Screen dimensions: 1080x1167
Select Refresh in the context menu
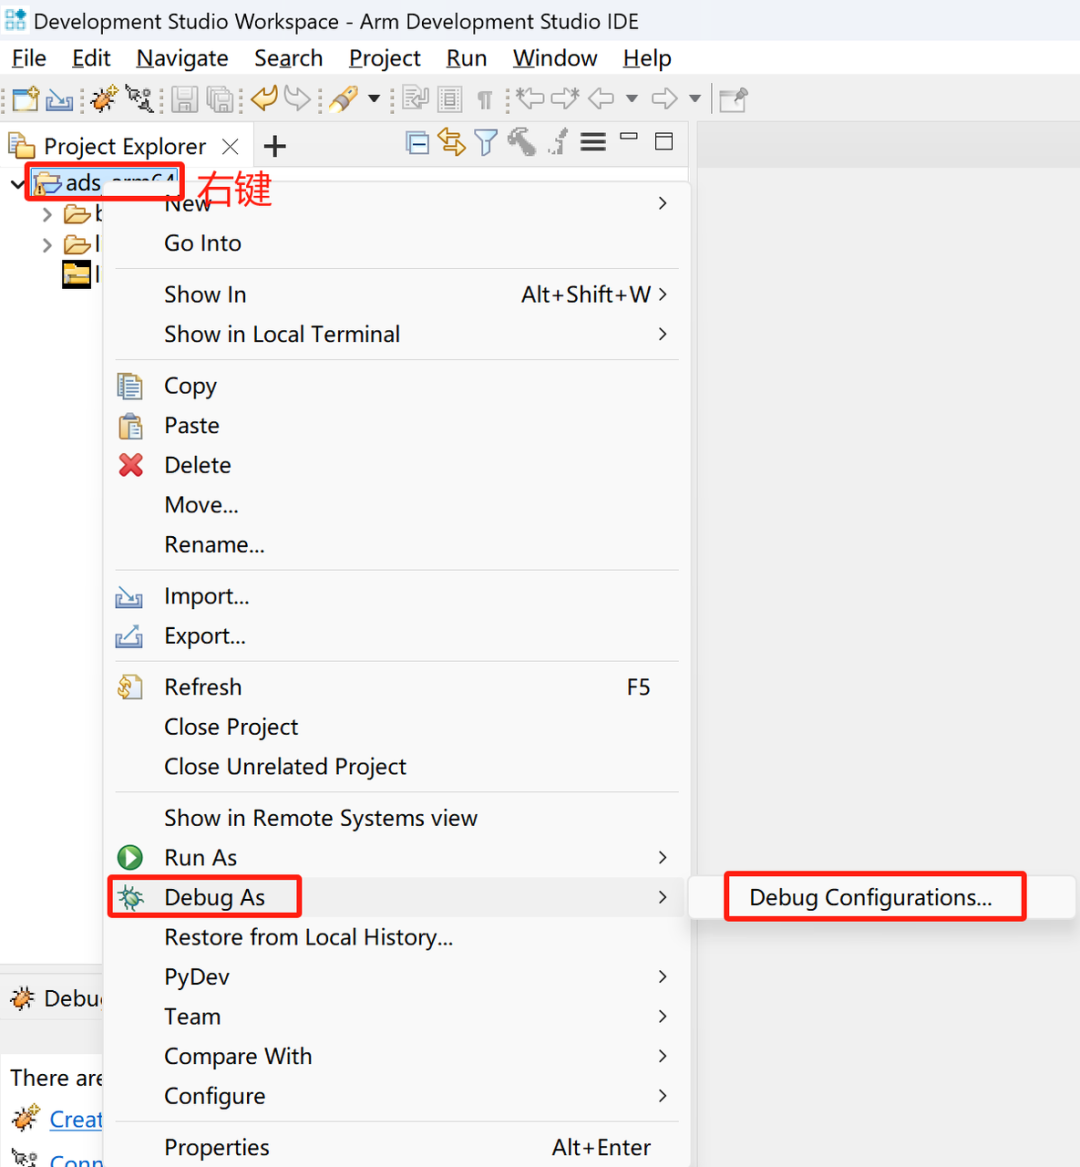point(203,687)
